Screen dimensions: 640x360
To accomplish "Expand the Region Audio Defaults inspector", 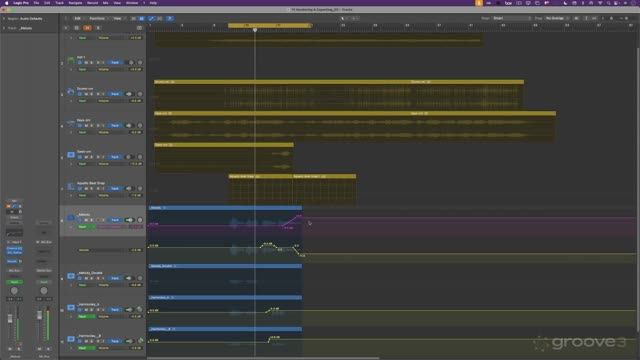I will 4,19.
